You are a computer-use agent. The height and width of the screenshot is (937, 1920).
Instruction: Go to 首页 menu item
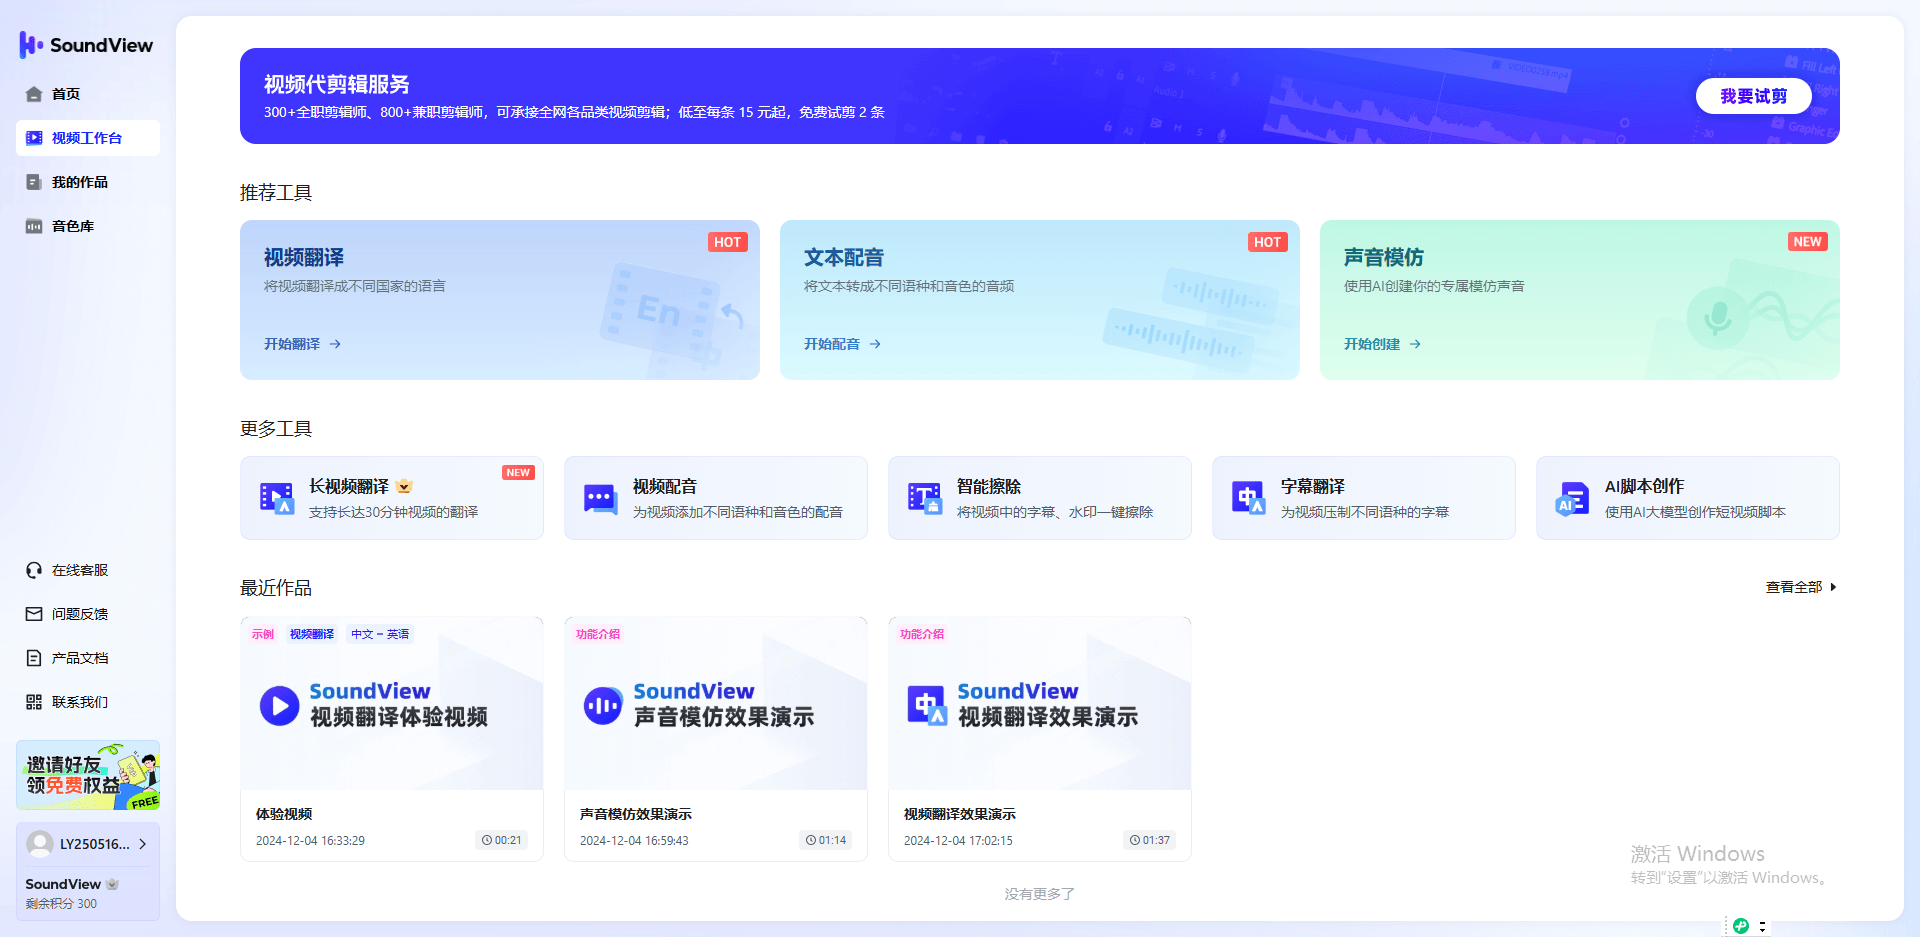(88, 94)
